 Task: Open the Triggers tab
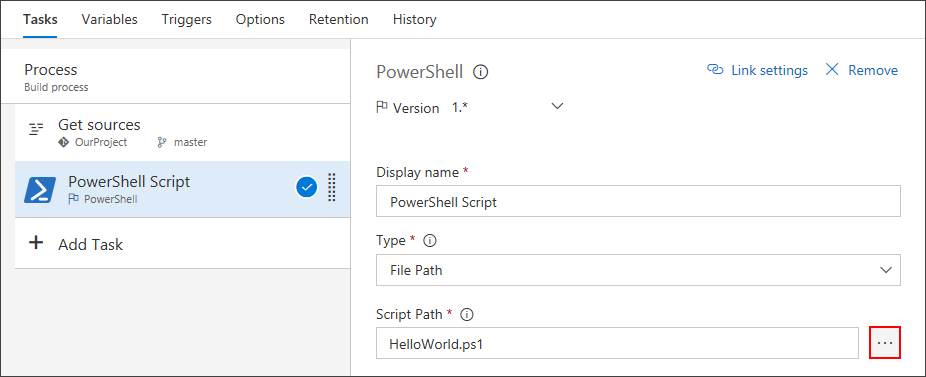[x=187, y=20]
